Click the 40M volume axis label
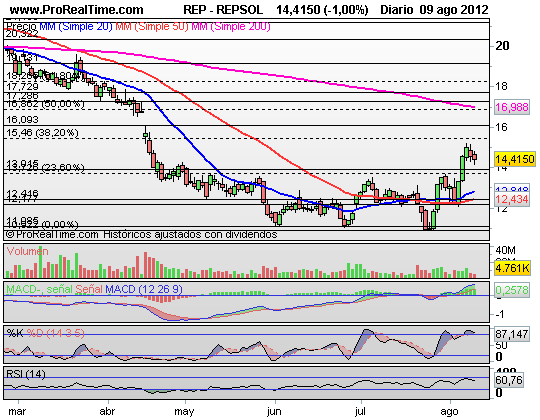Image resolution: width=540 pixels, height=420 pixels. [505, 251]
